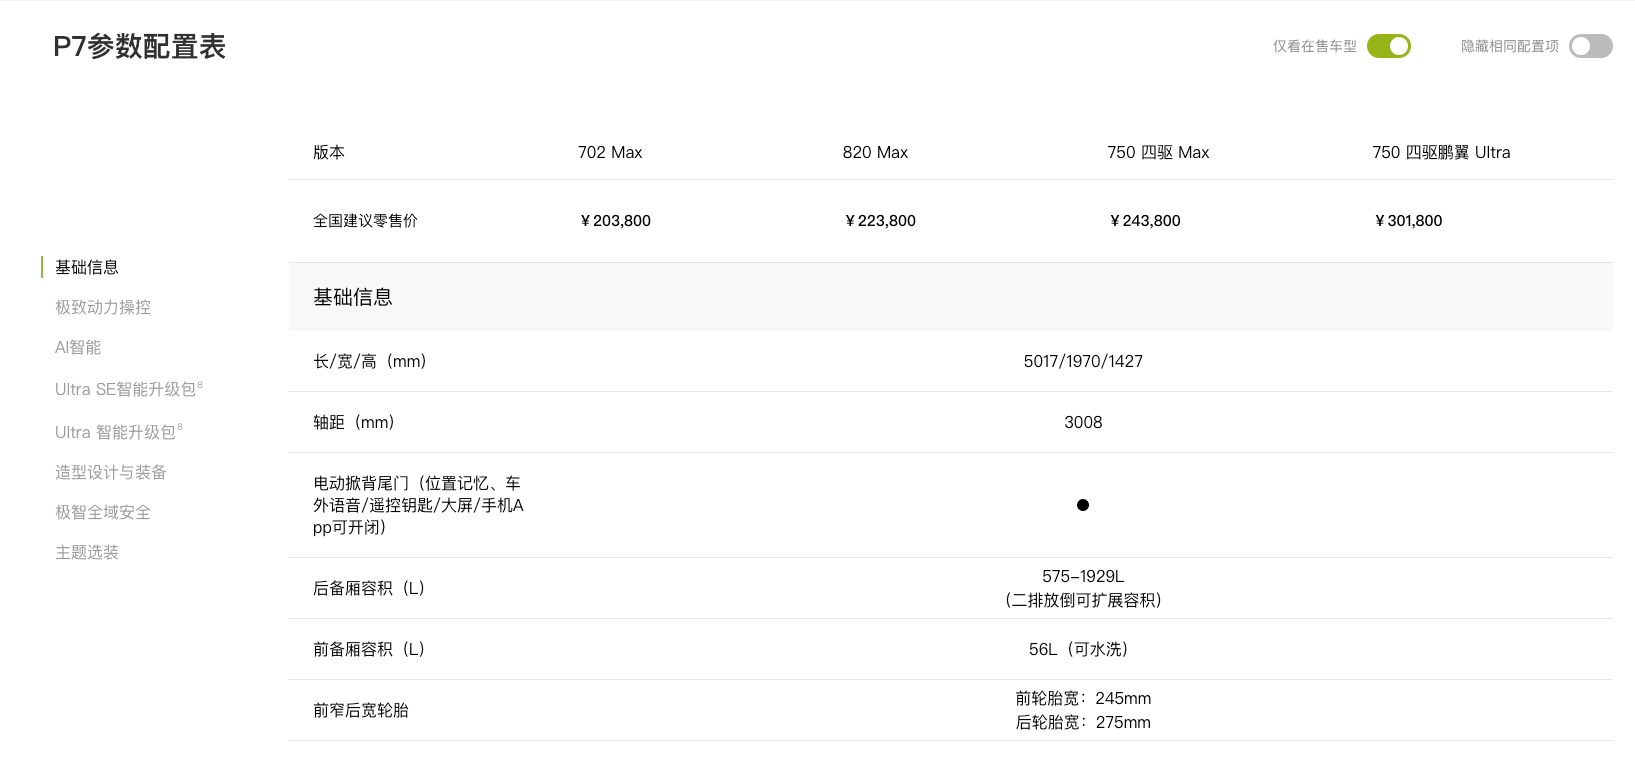Viewport: 1635px width, 763px height.
Task: Select the 750 四驱 Max version header
Action: 1158,152
